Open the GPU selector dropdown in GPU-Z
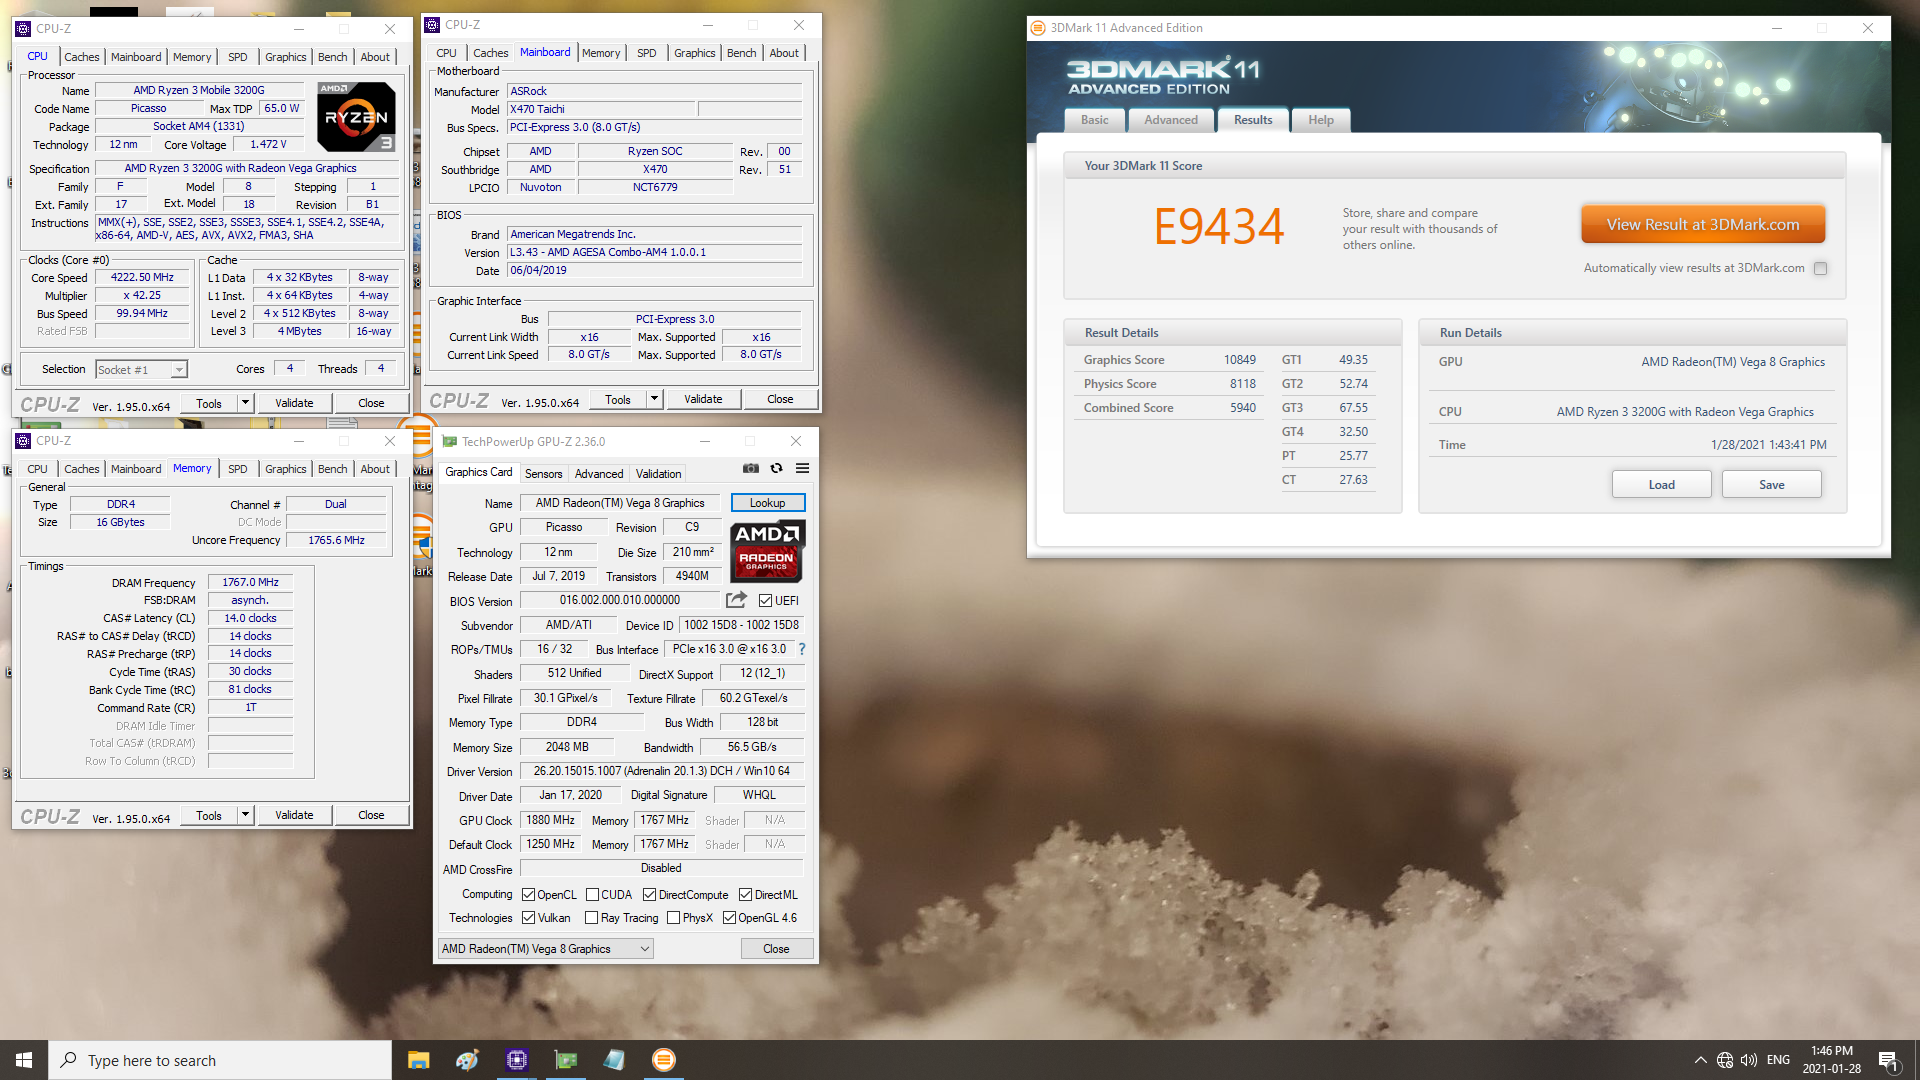 click(545, 949)
